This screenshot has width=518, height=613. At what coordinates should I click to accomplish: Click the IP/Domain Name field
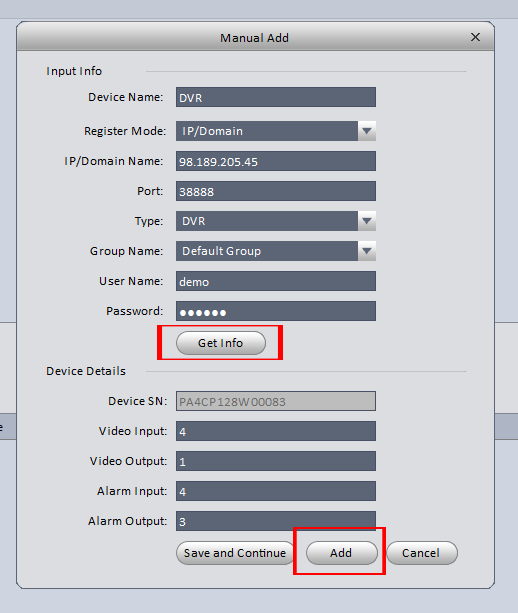(276, 161)
